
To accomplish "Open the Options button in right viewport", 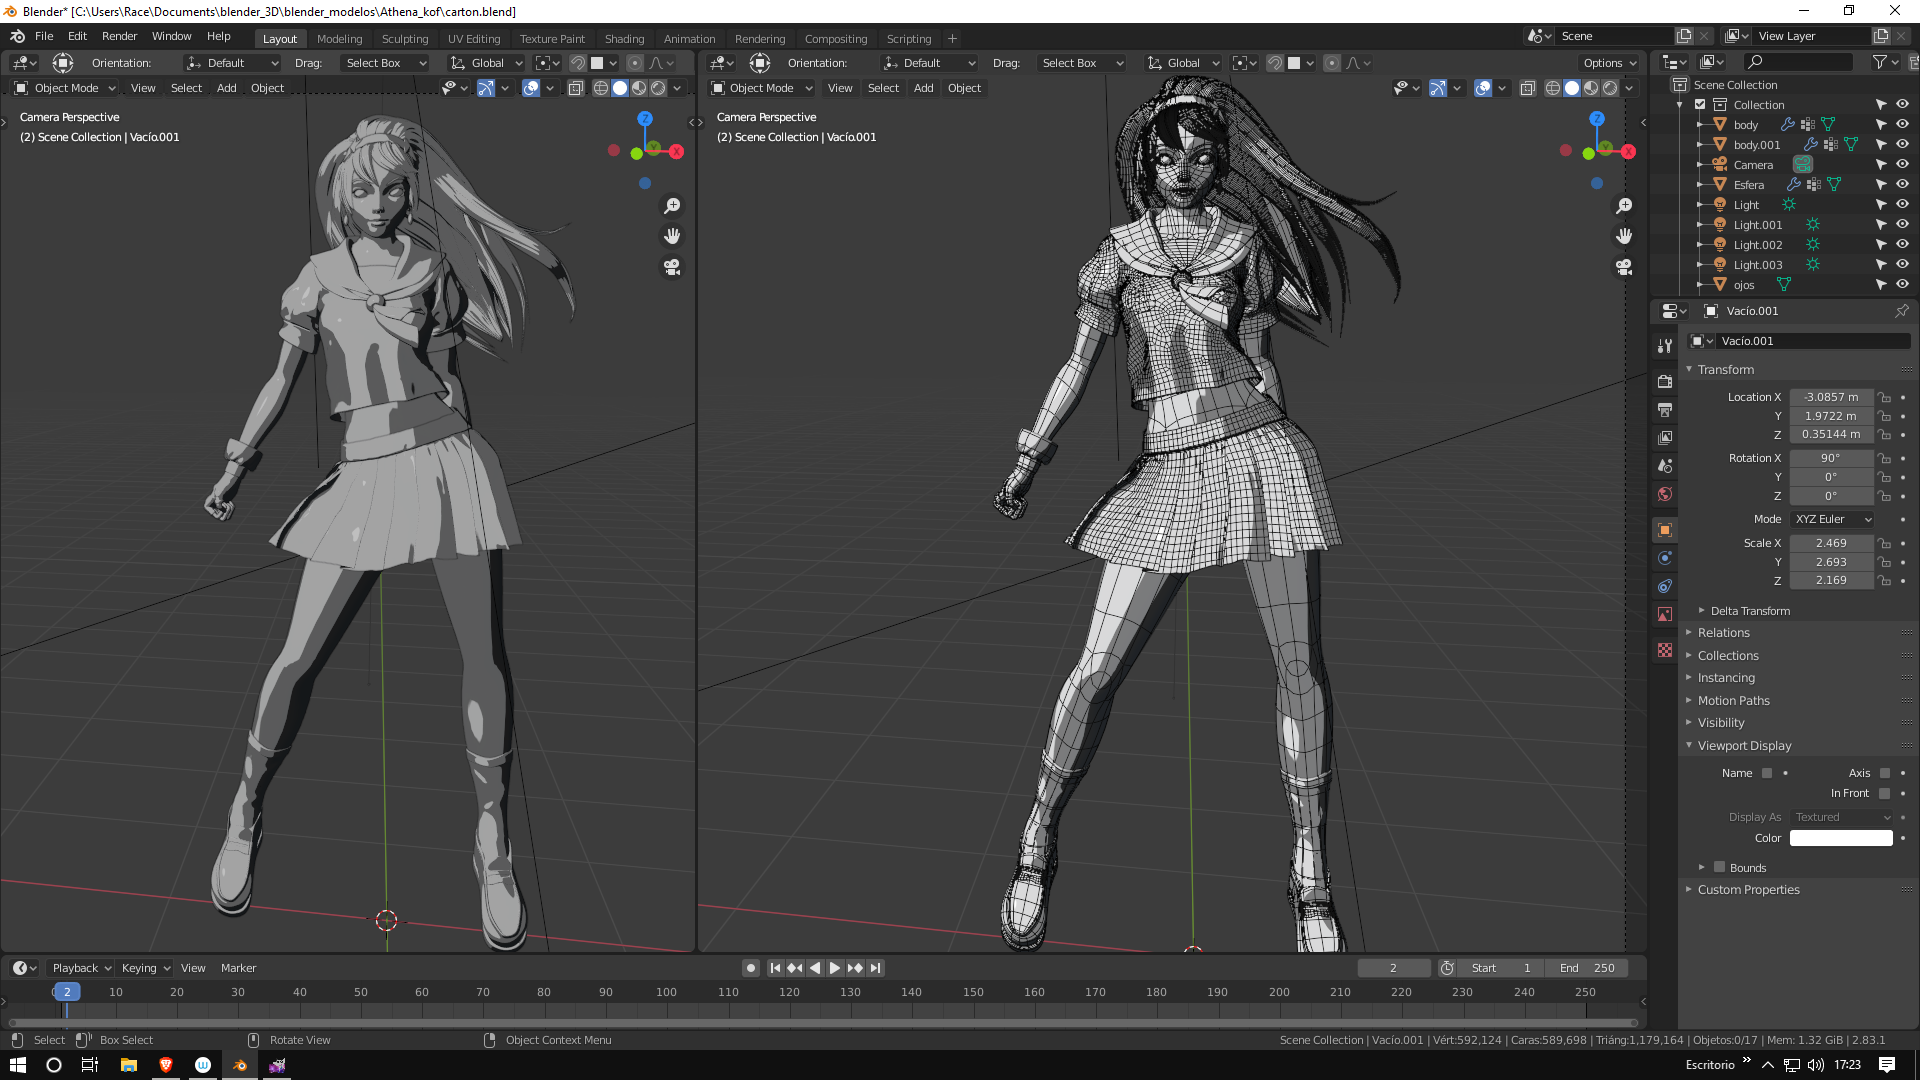I will pyautogui.click(x=1609, y=63).
